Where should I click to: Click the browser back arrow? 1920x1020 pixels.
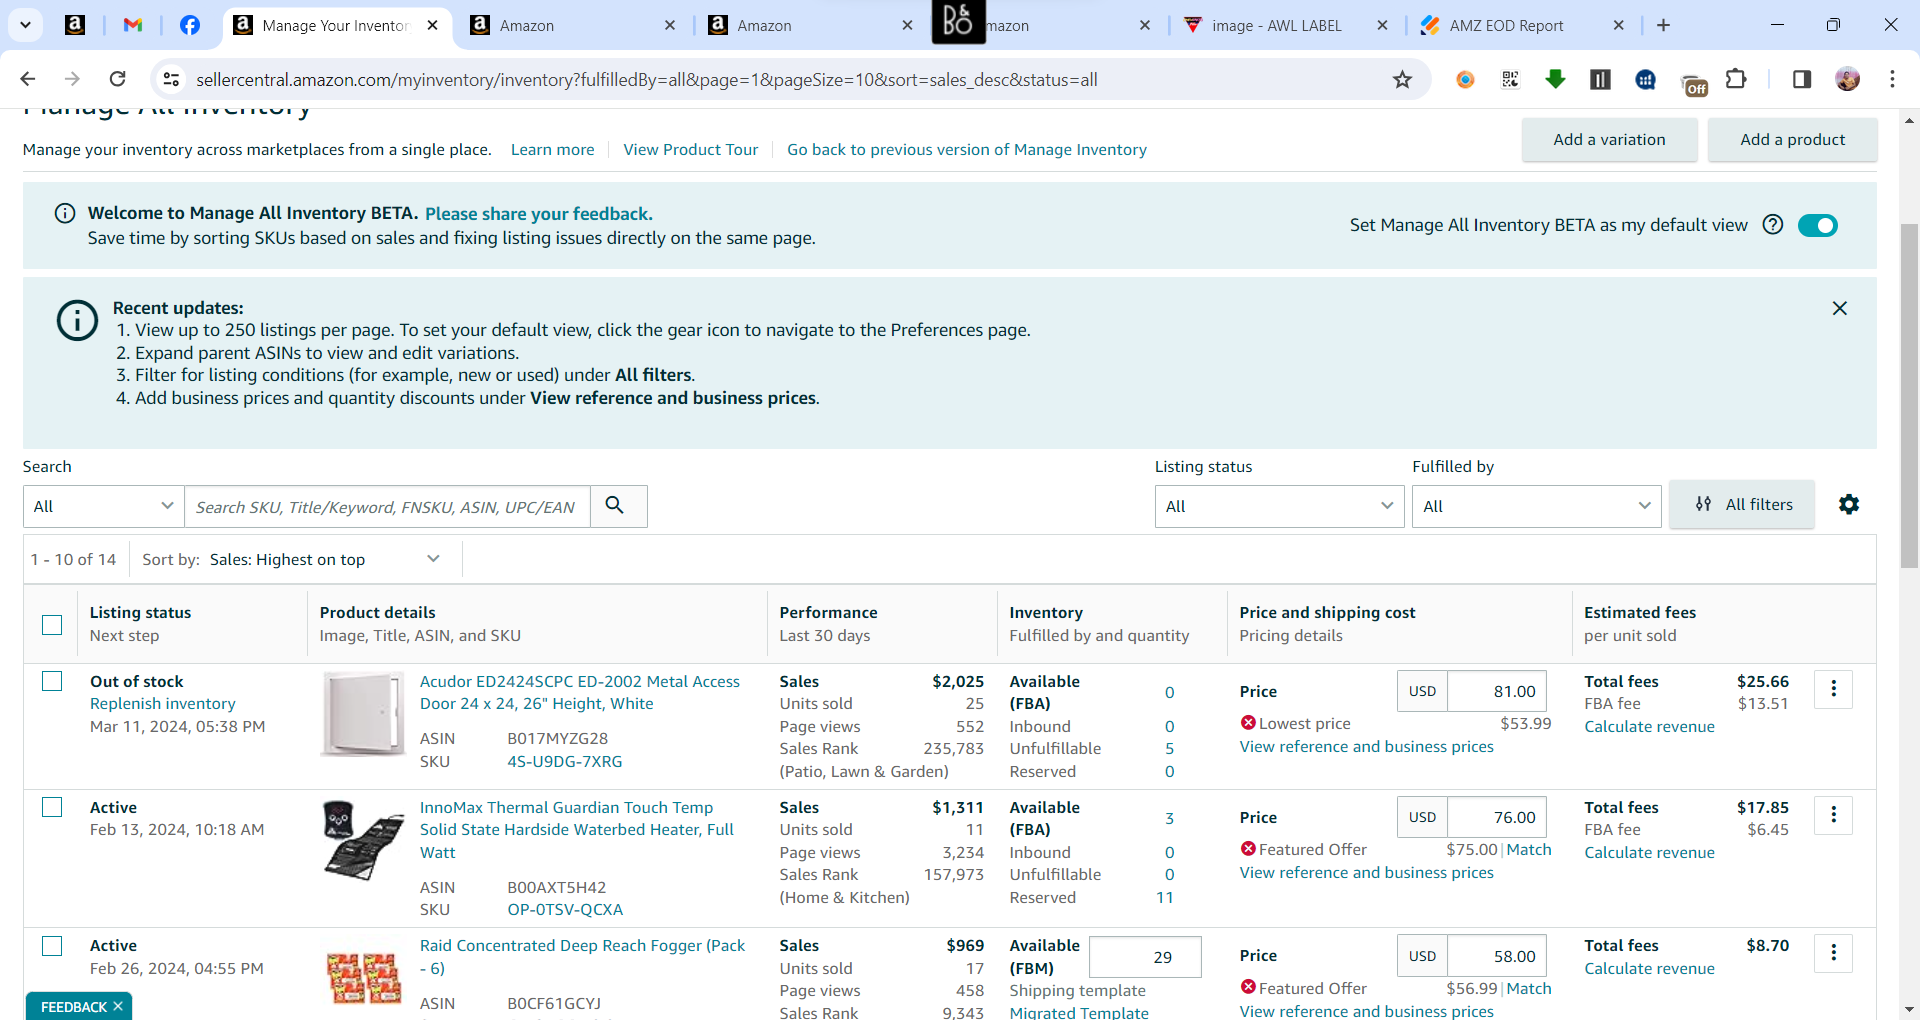pos(28,79)
